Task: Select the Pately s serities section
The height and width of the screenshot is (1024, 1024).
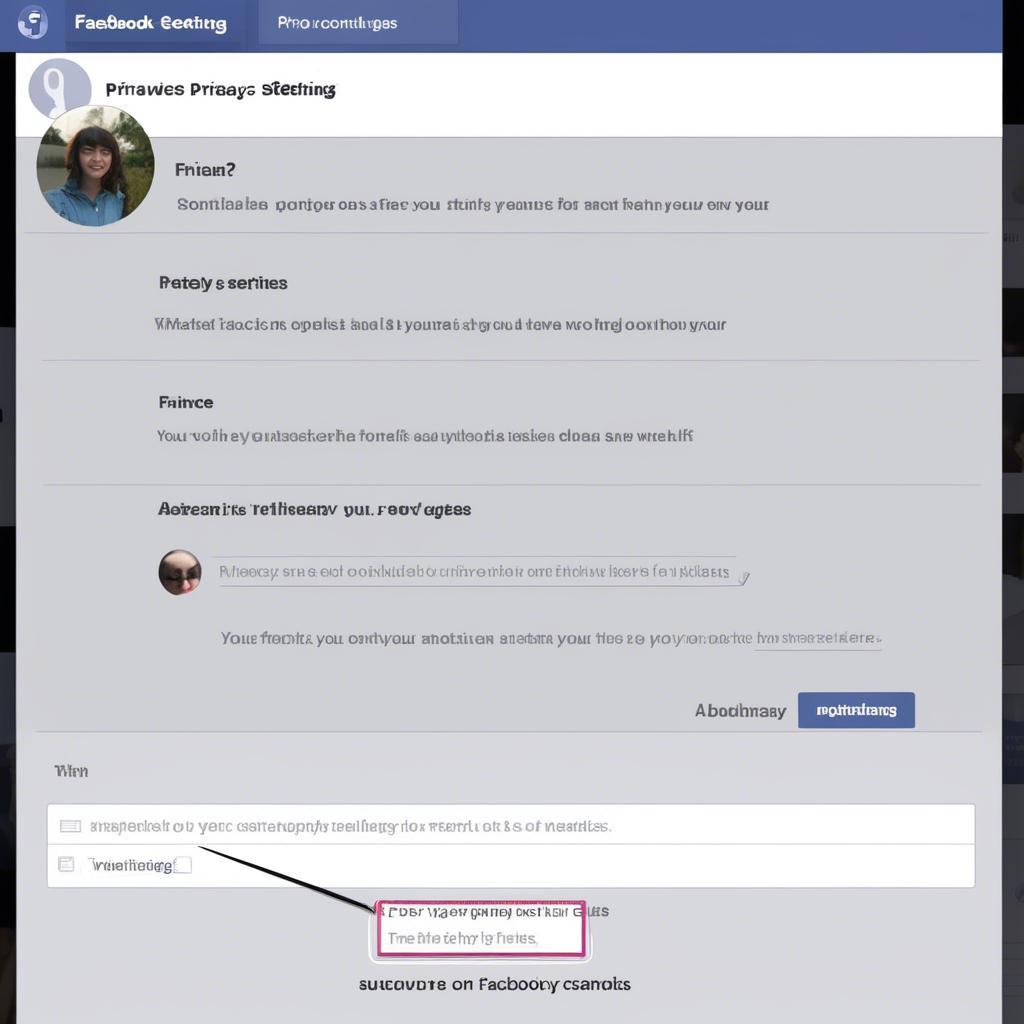Action: 223,283
